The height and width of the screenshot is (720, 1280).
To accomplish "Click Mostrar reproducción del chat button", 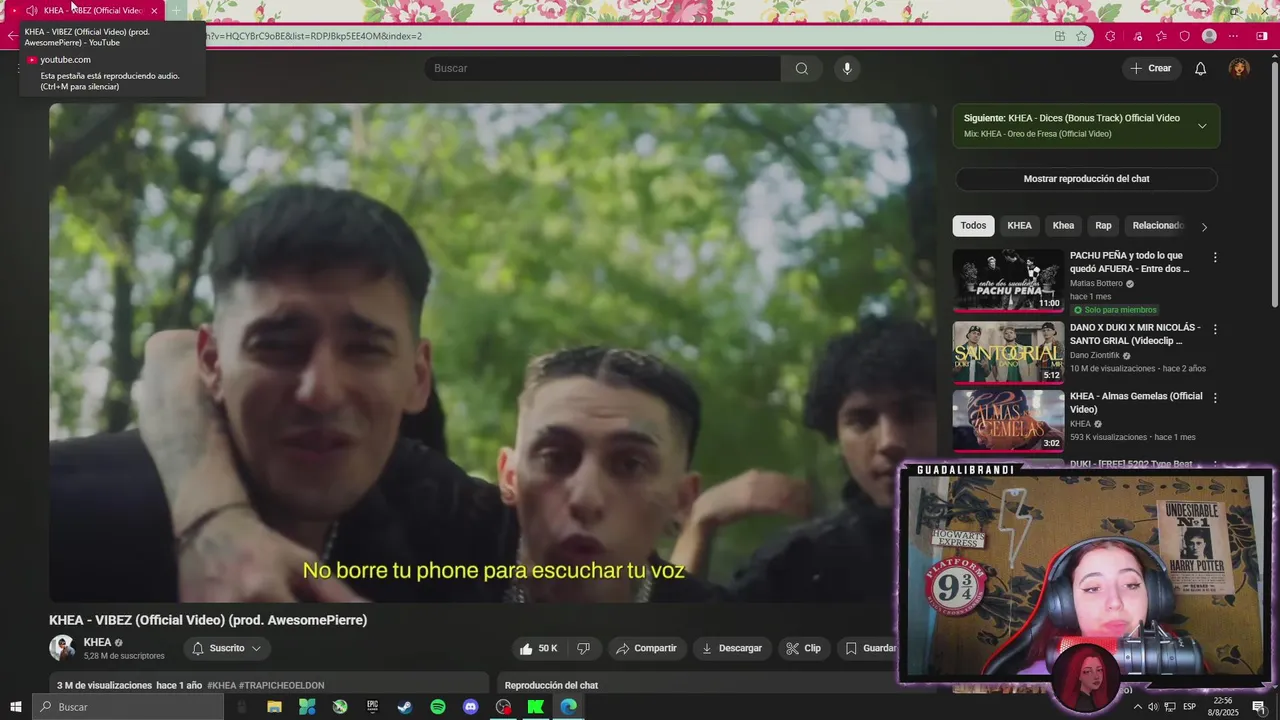I will [x=1086, y=179].
